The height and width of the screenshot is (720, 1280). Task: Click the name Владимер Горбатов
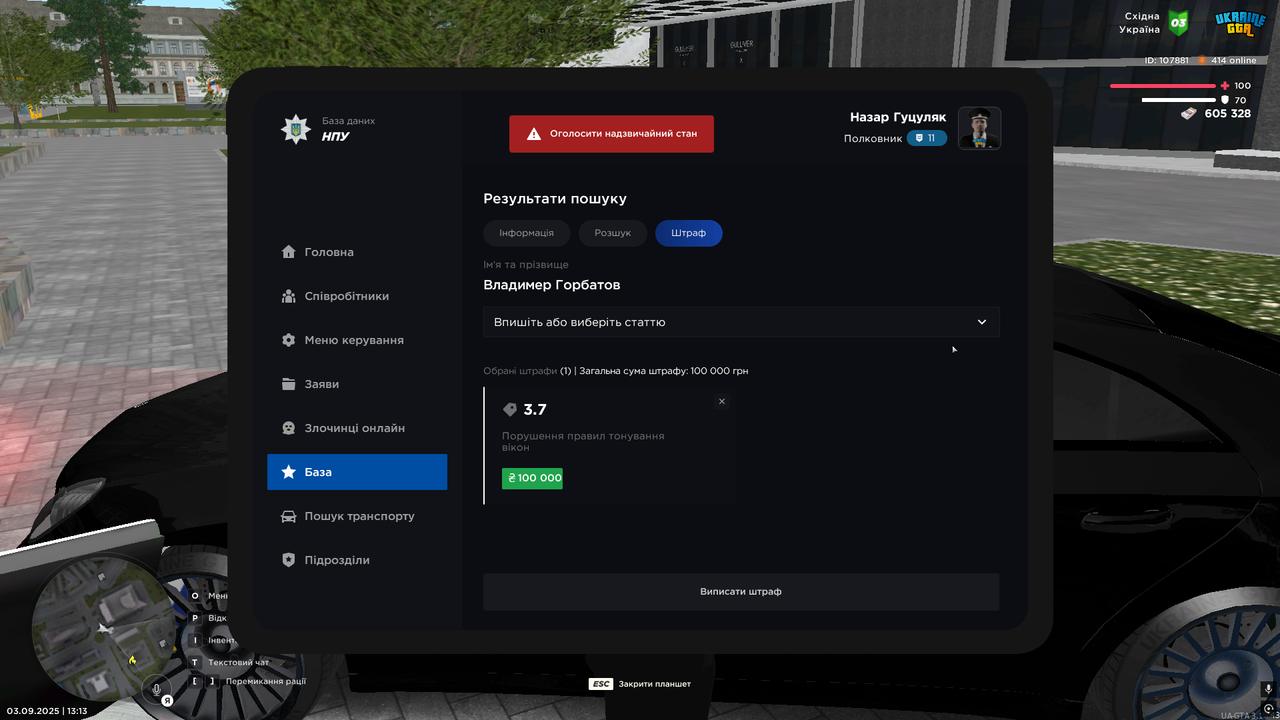pos(552,285)
